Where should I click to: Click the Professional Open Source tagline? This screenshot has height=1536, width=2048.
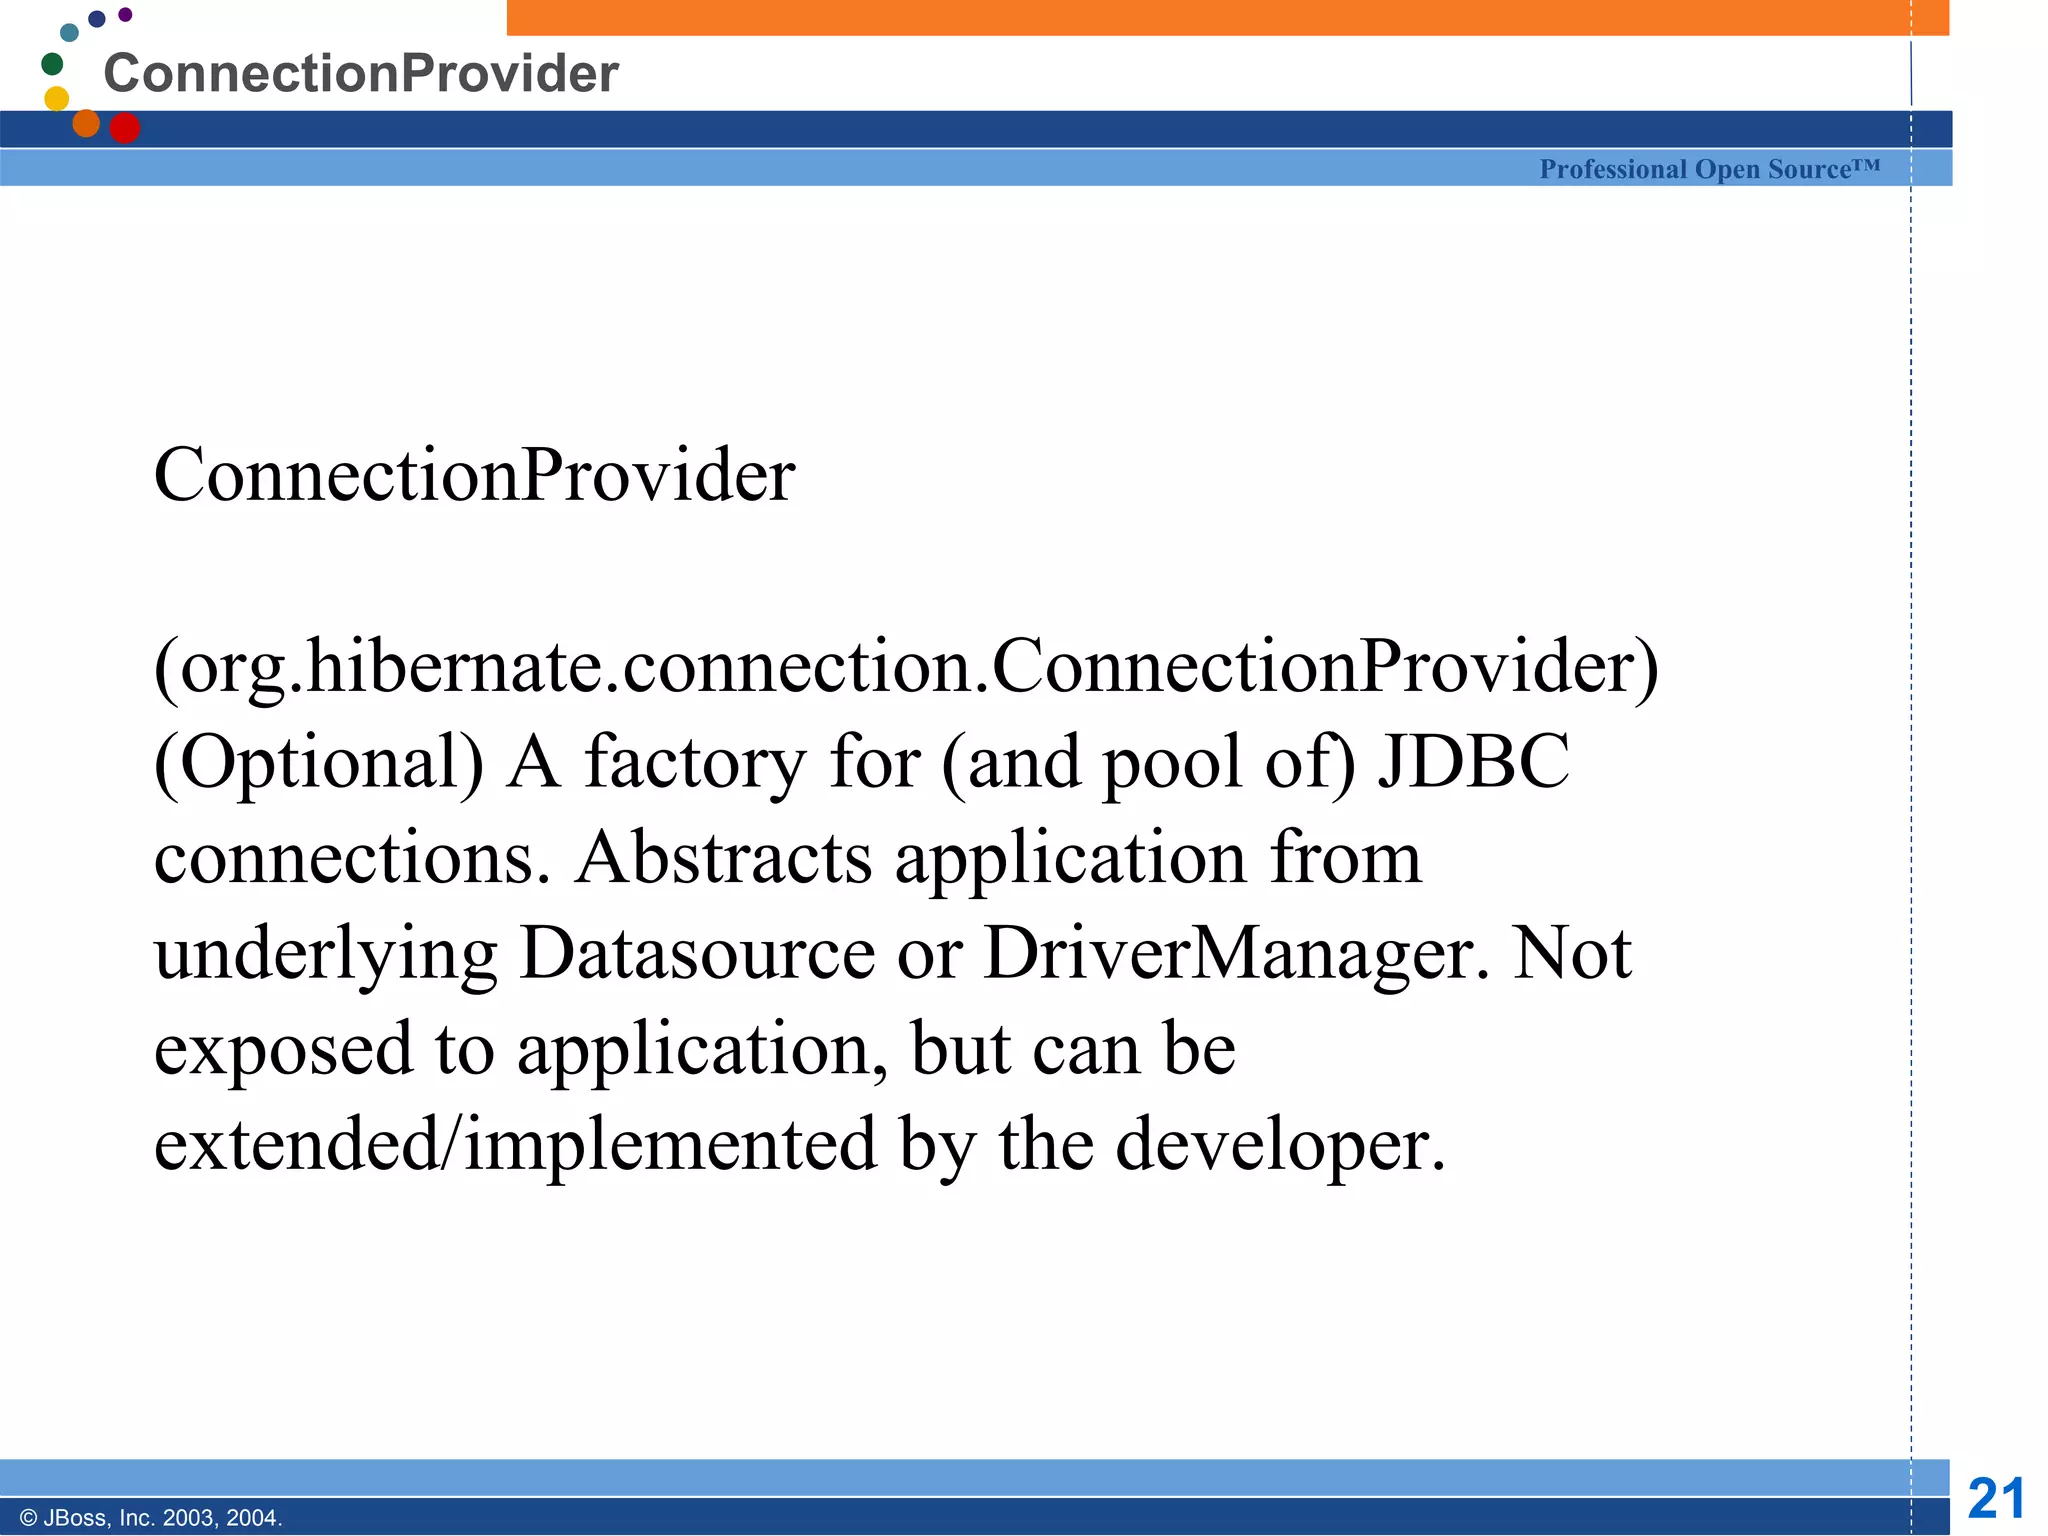point(1709,169)
